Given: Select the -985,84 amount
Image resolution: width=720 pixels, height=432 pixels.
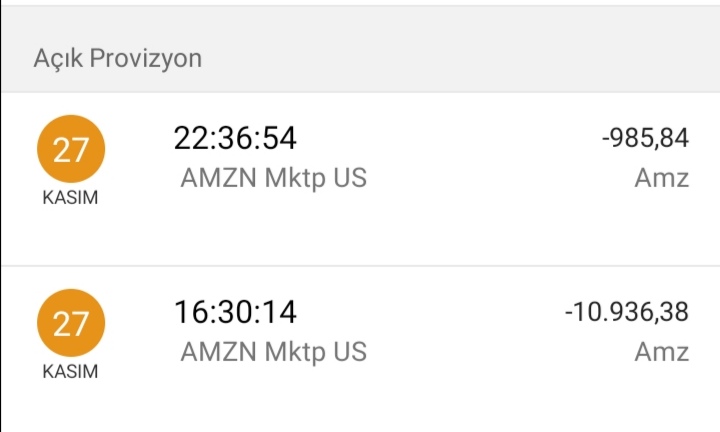Looking at the screenshot, I should coord(645,138).
